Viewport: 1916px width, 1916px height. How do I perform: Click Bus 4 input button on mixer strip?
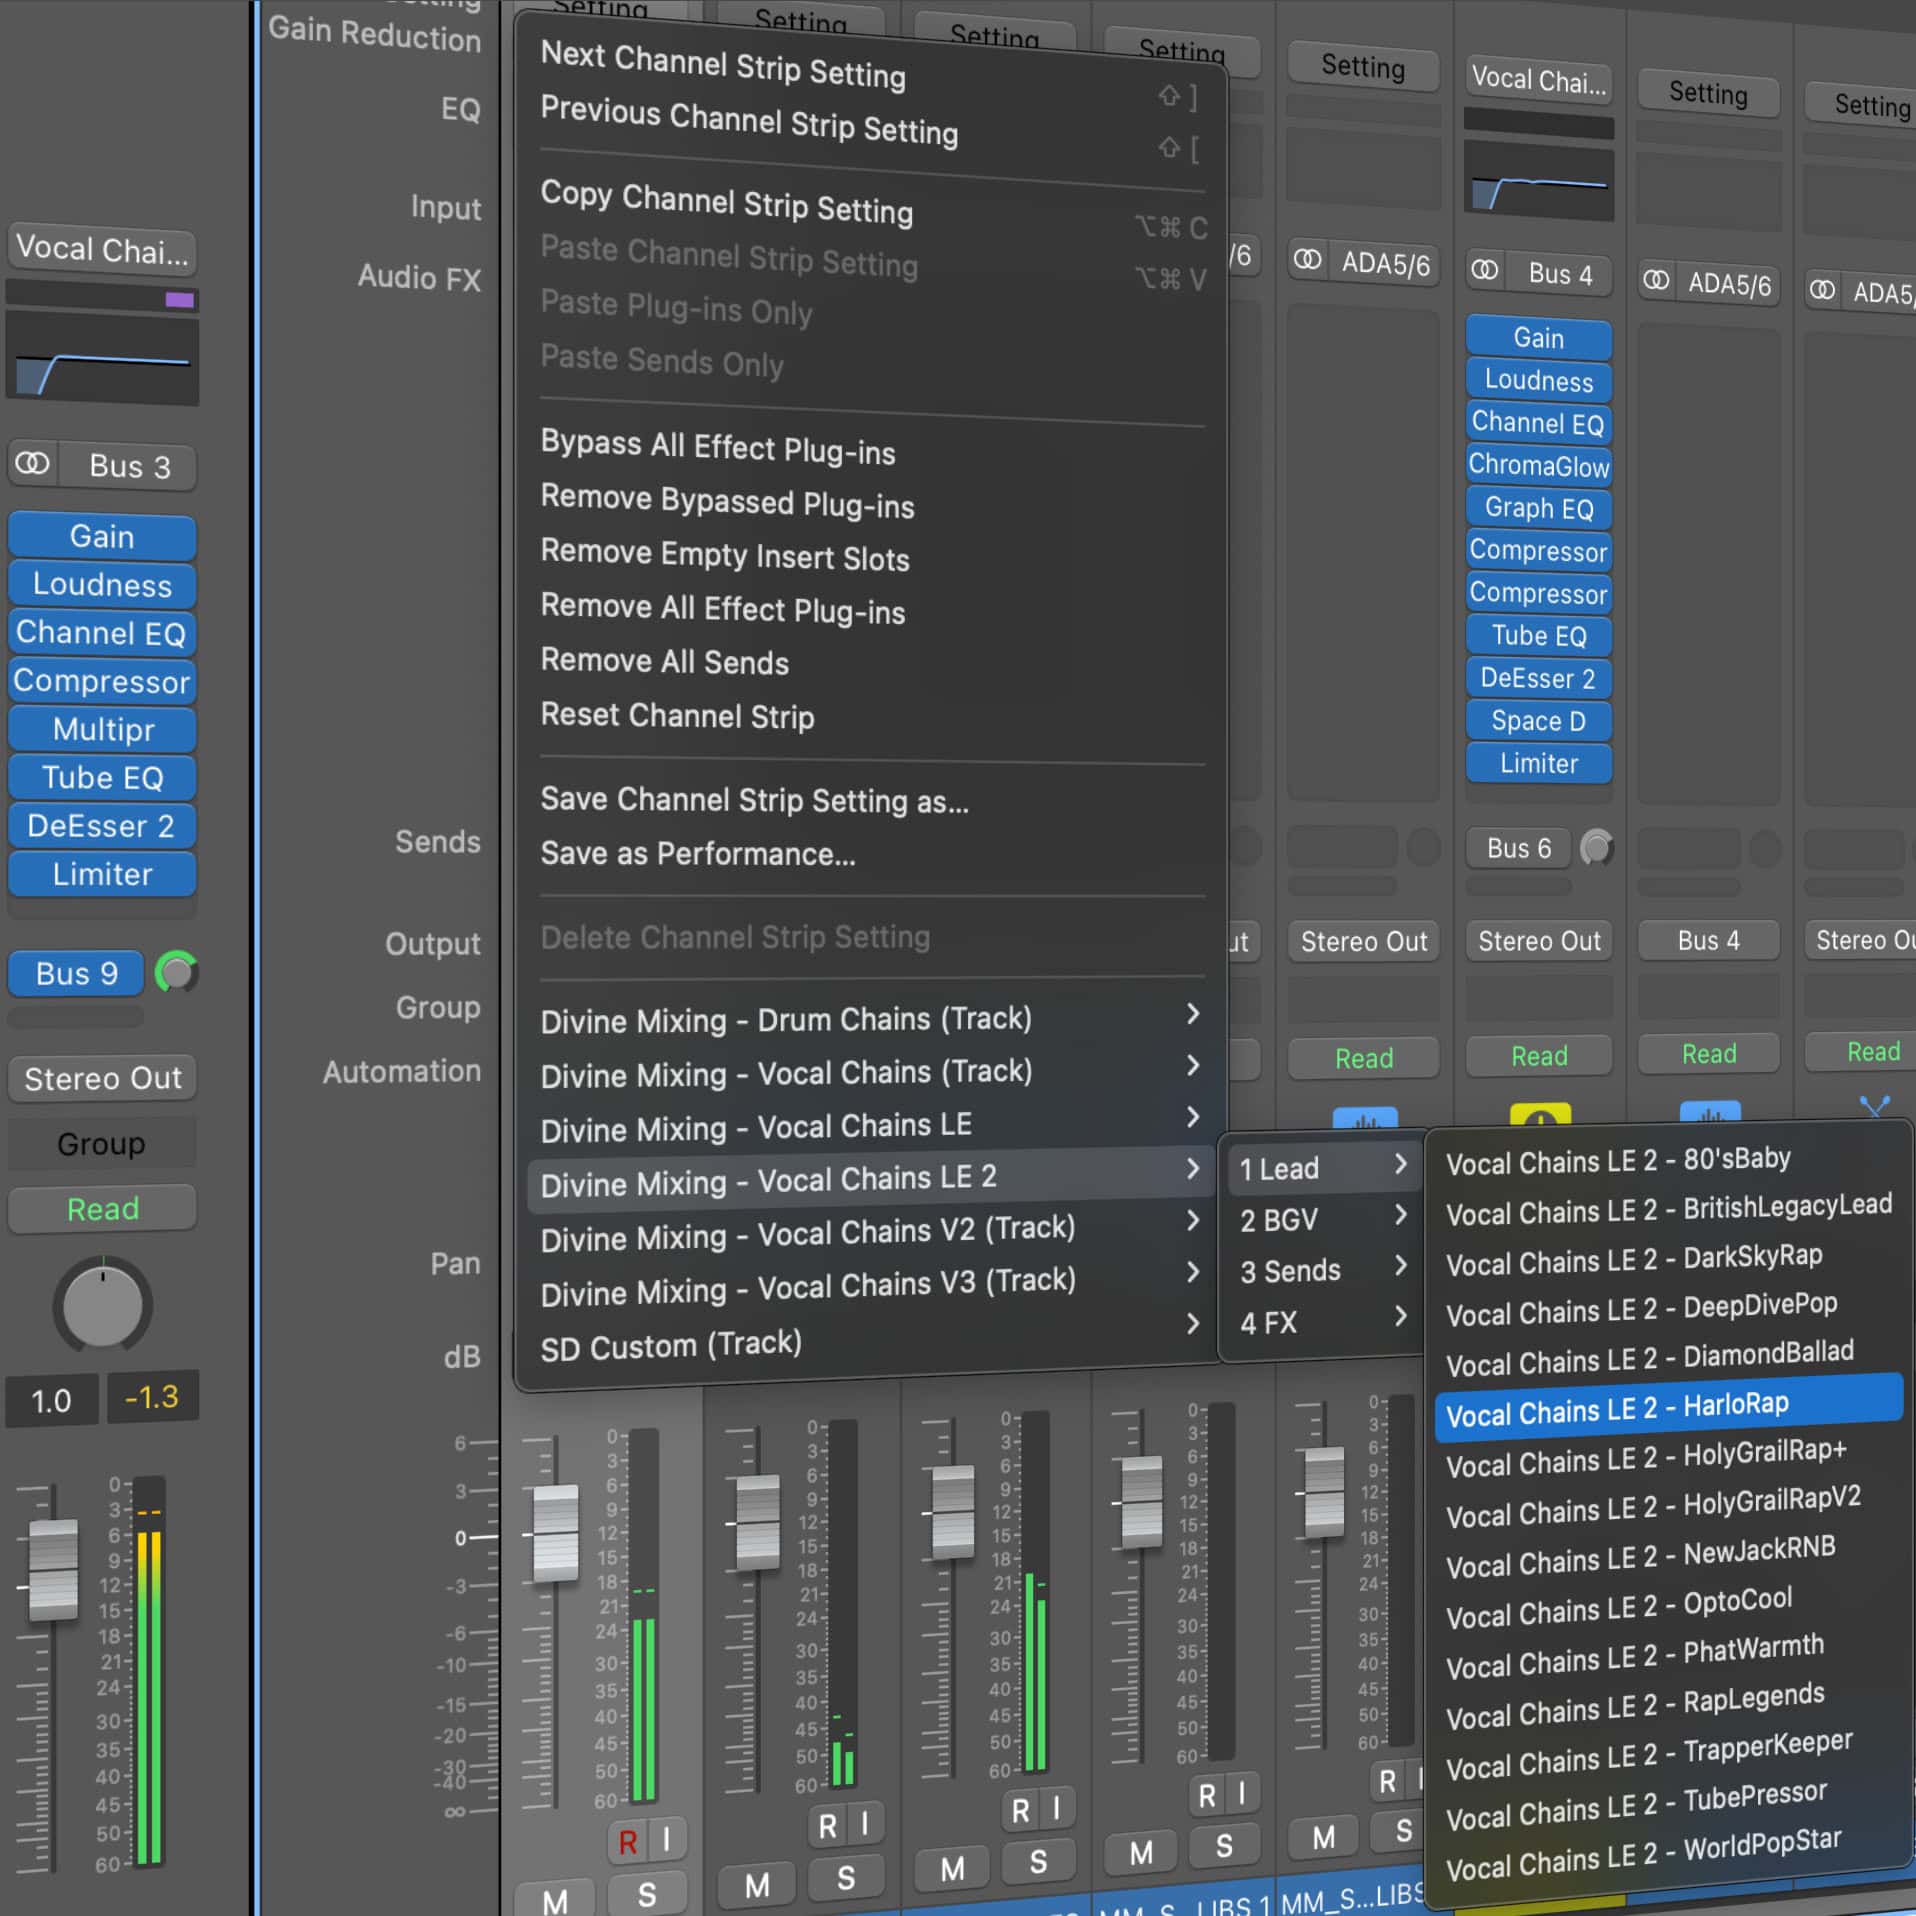point(1560,273)
